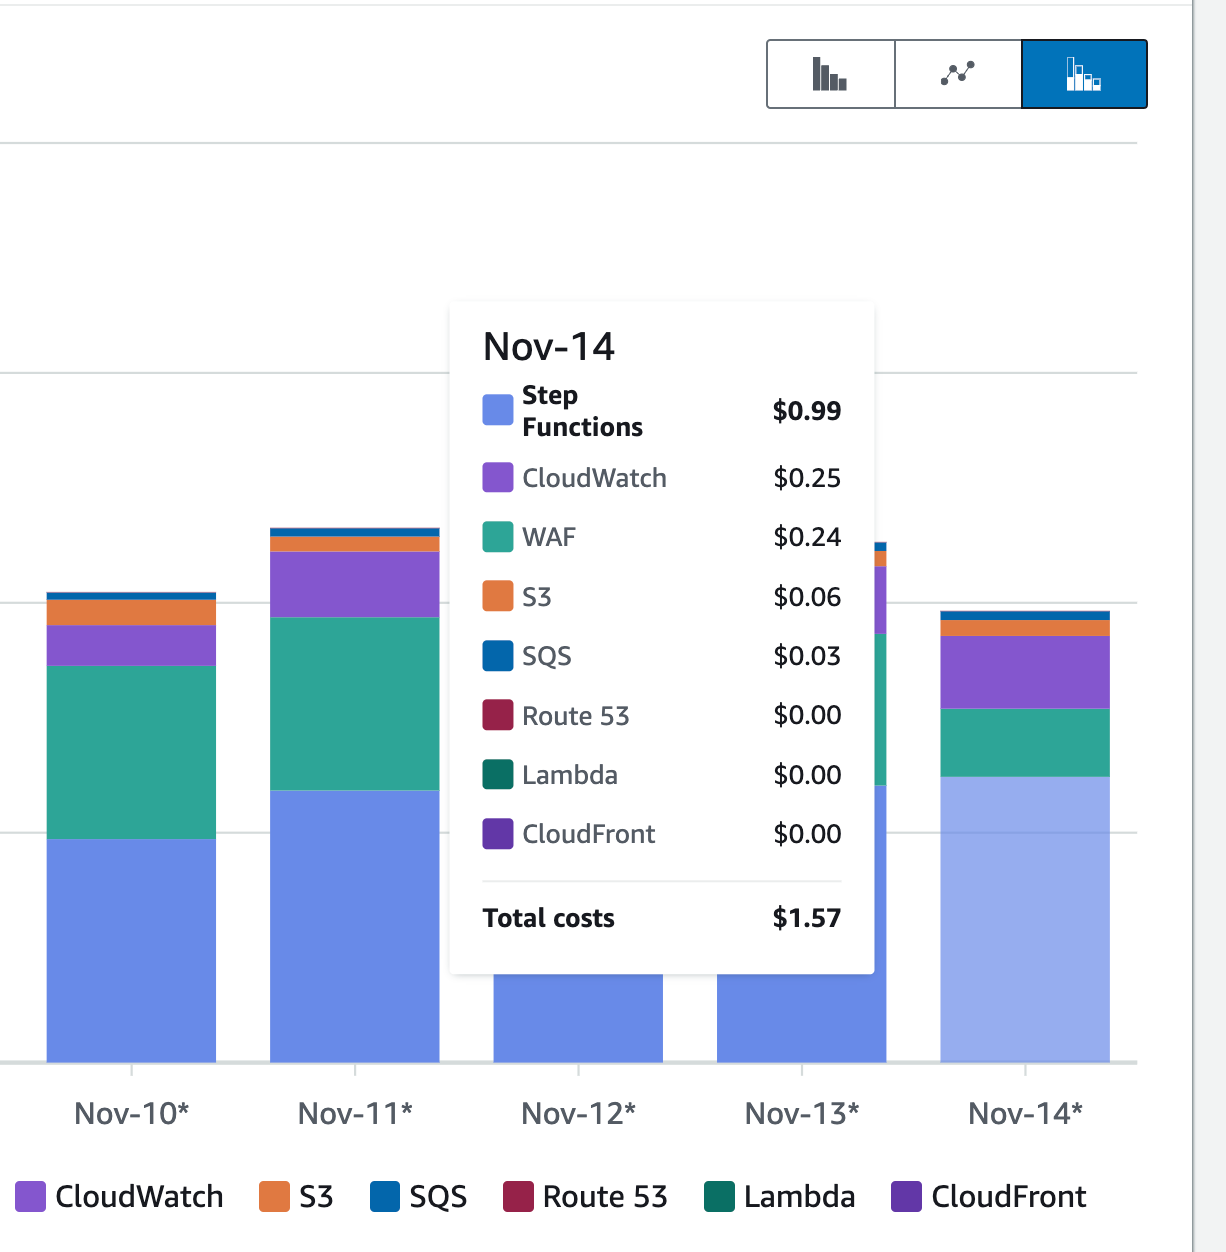
Task: Click the Nov-12* axis label
Action: (579, 1113)
